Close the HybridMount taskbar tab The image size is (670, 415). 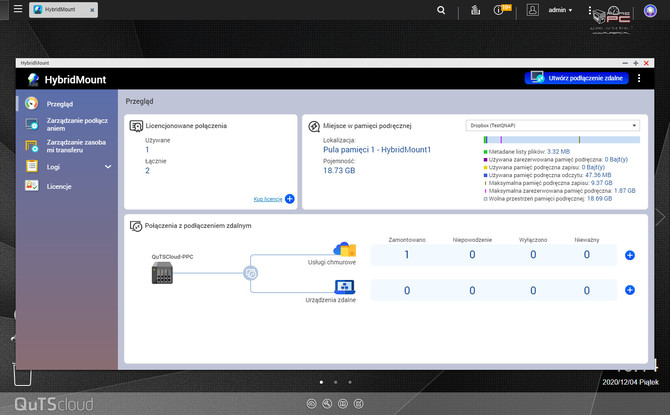click(x=92, y=10)
